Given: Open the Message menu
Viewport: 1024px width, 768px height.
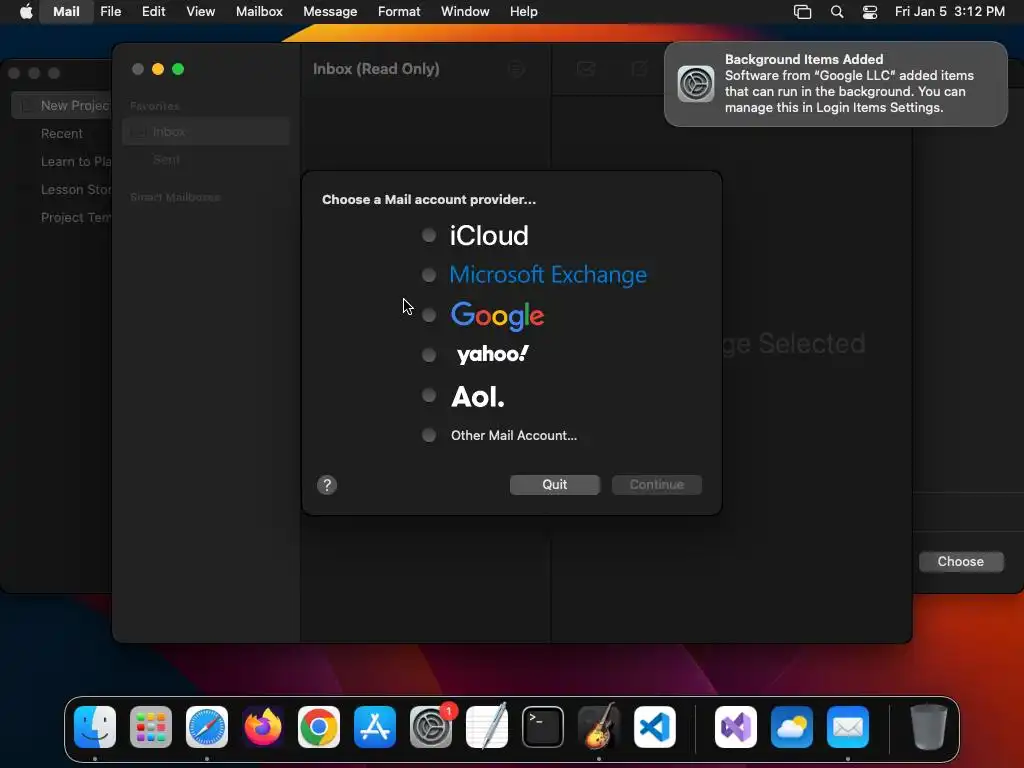Looking at the screenshot, I should [x=330, y=12].
